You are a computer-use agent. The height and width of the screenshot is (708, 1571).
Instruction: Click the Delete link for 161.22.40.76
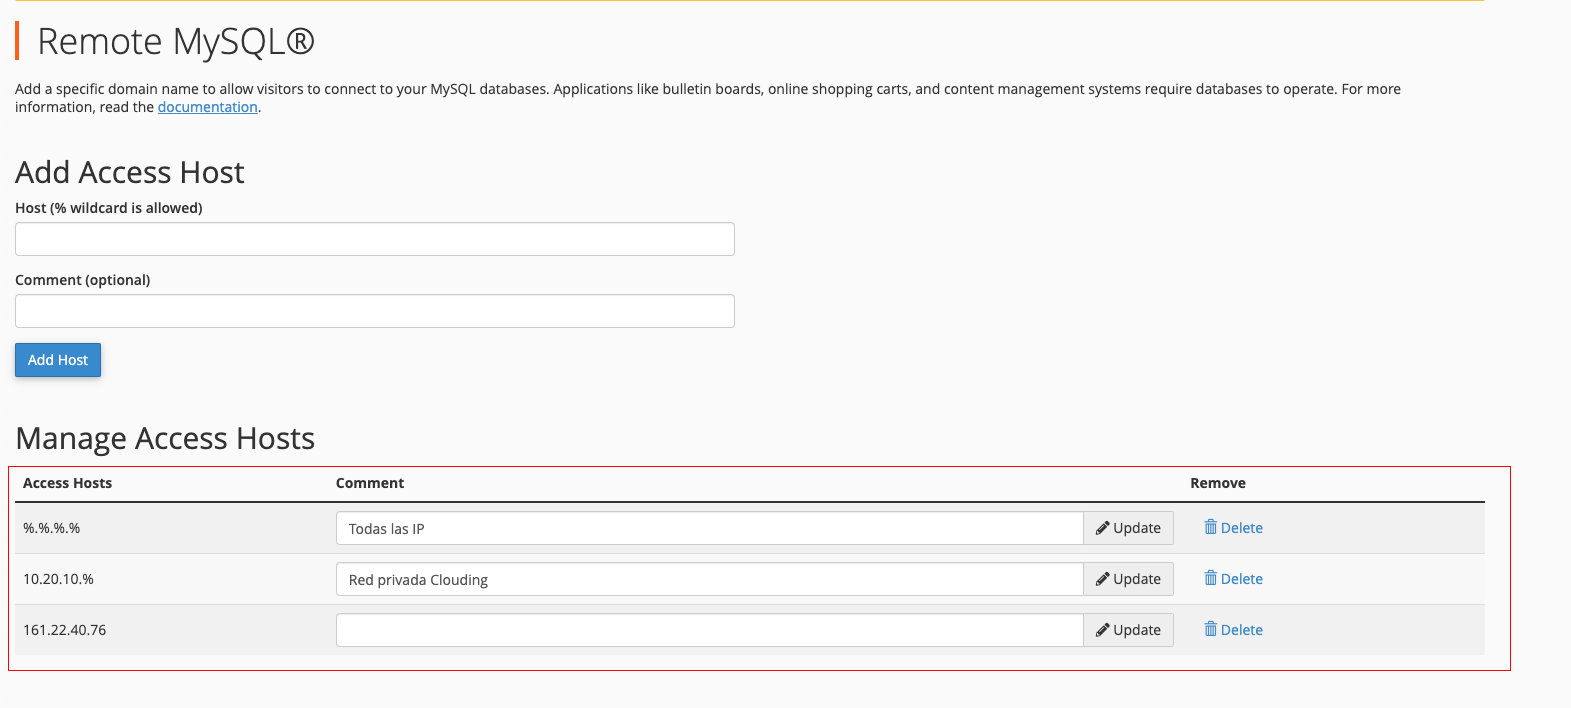click(x=1241, y=630)
